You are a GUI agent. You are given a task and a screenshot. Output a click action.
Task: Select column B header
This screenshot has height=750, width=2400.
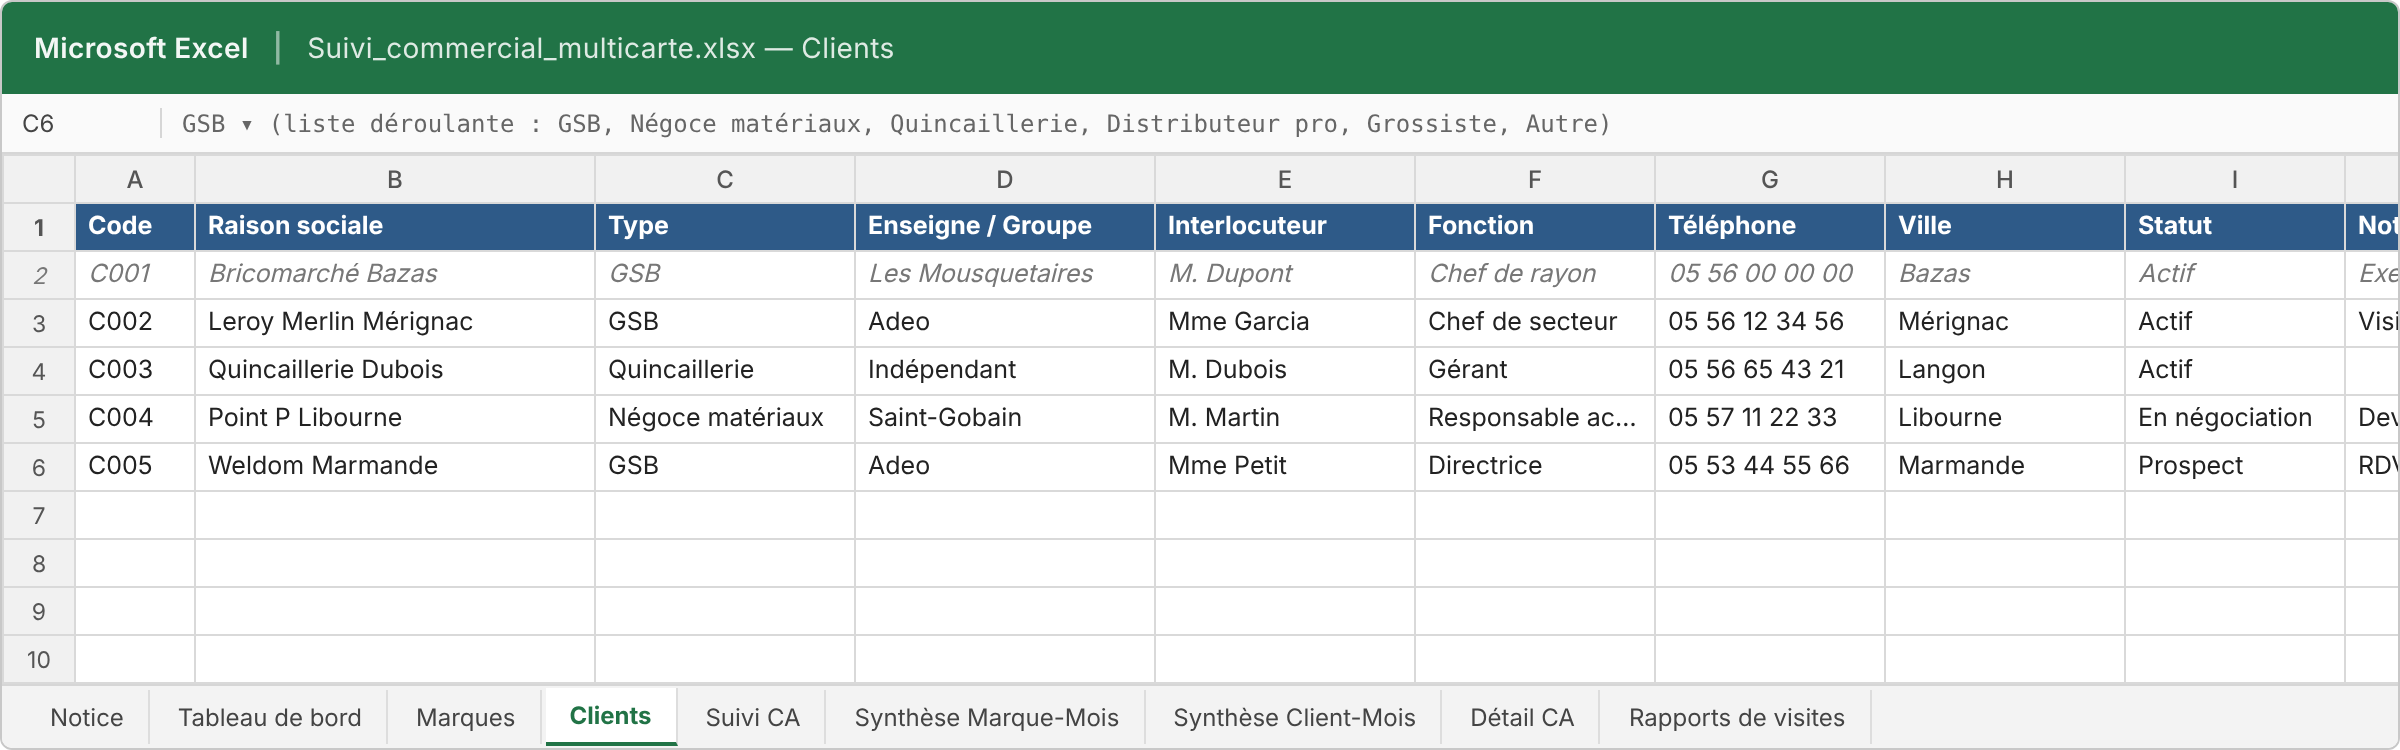click(395, 179)
